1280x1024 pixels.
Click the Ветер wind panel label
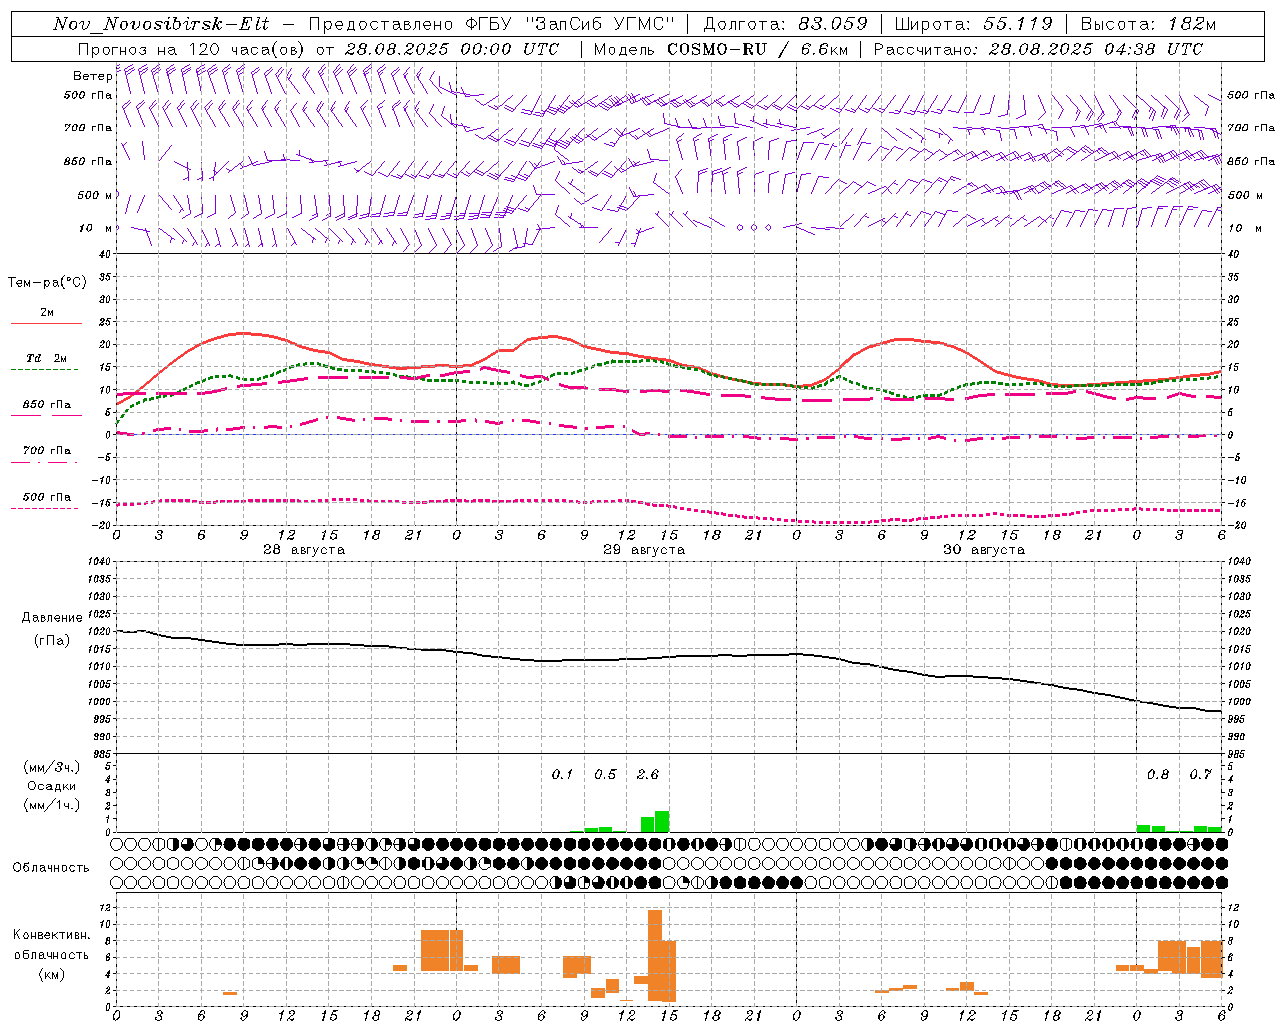pos(93,76)
